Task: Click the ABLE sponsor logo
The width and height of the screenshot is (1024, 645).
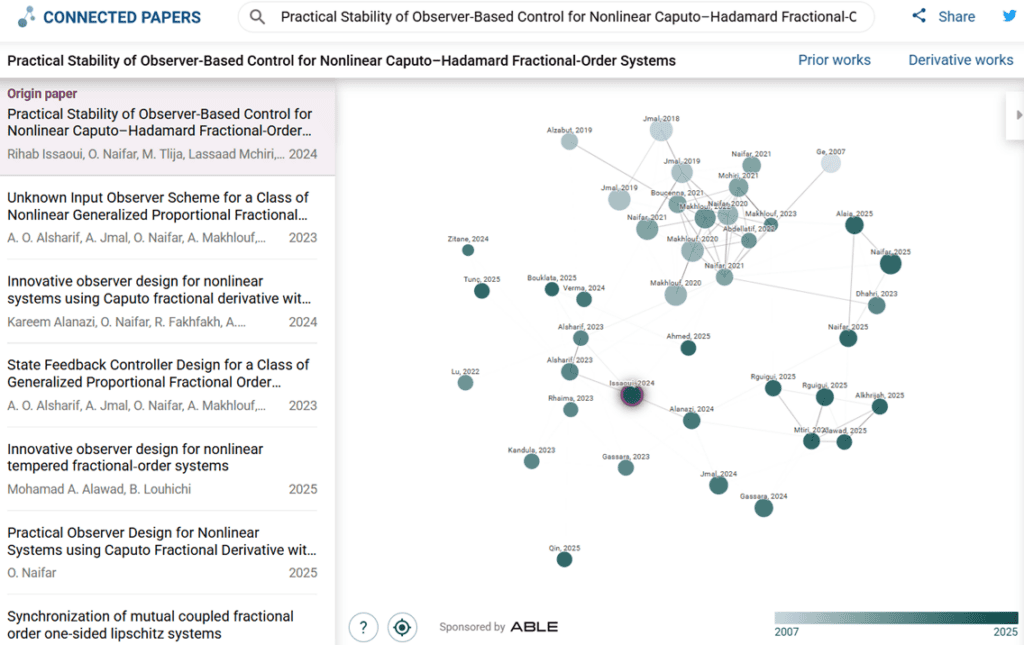Action: tap(534, 627)
